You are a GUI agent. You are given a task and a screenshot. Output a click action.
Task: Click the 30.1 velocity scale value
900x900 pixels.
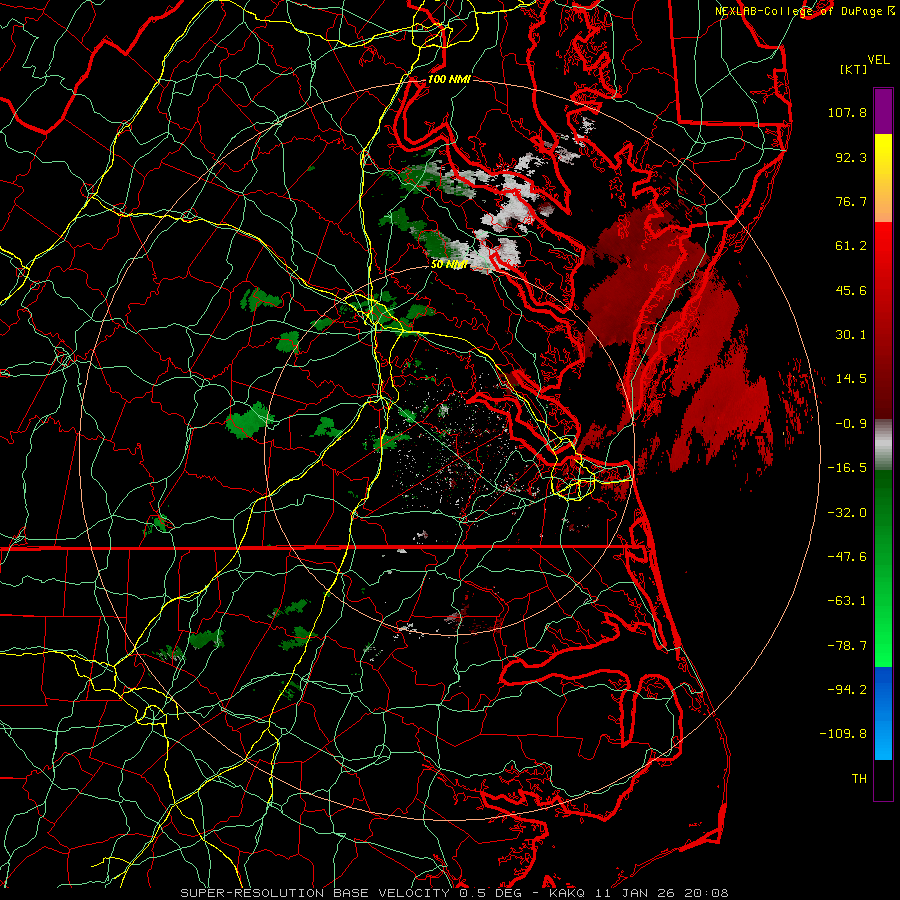coord(851,335)
